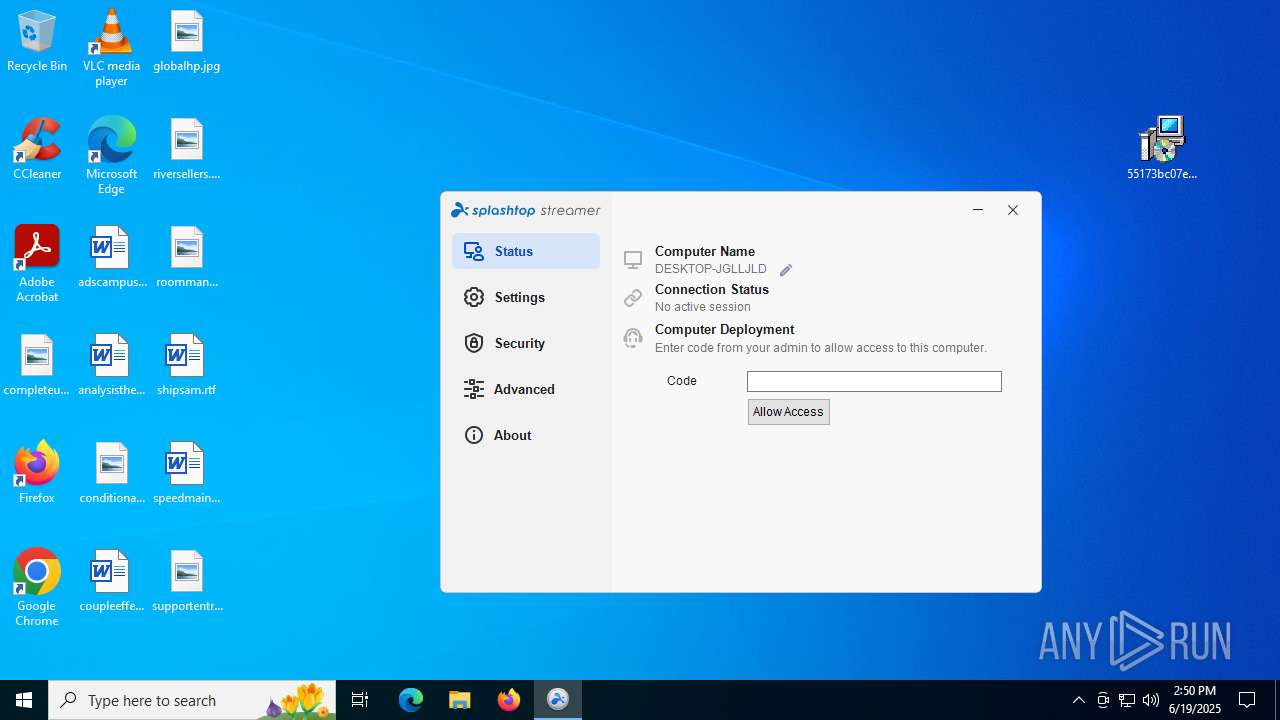This screenshot has height=720, width=1280.
Task: Select the Firefox desktop shortcut
Action: 37,473
